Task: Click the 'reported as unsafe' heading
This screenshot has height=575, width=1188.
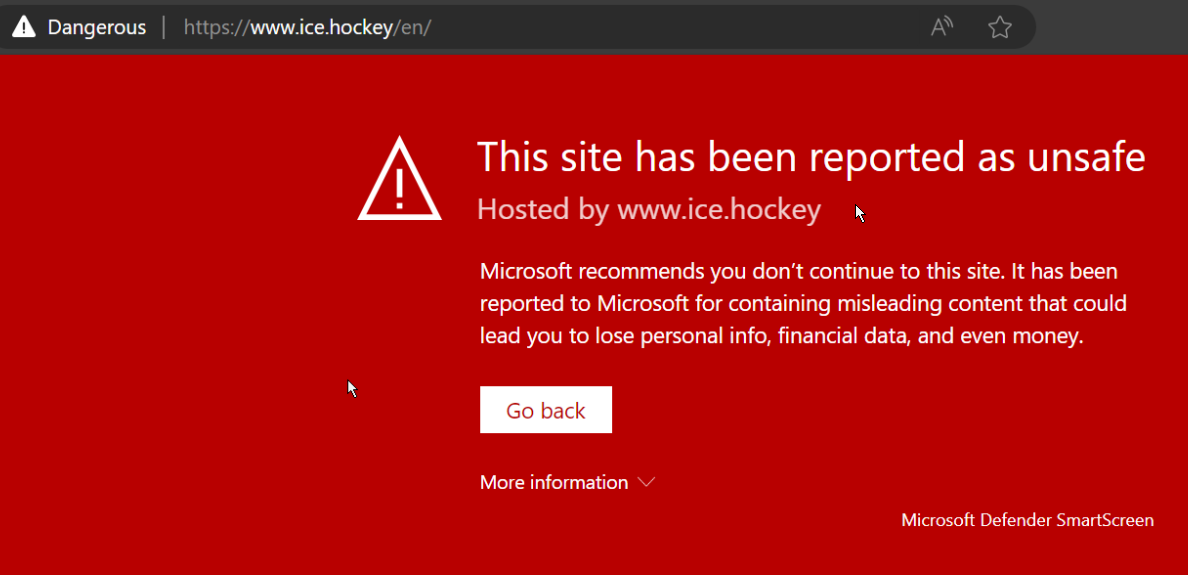Action: click(810, 157)
